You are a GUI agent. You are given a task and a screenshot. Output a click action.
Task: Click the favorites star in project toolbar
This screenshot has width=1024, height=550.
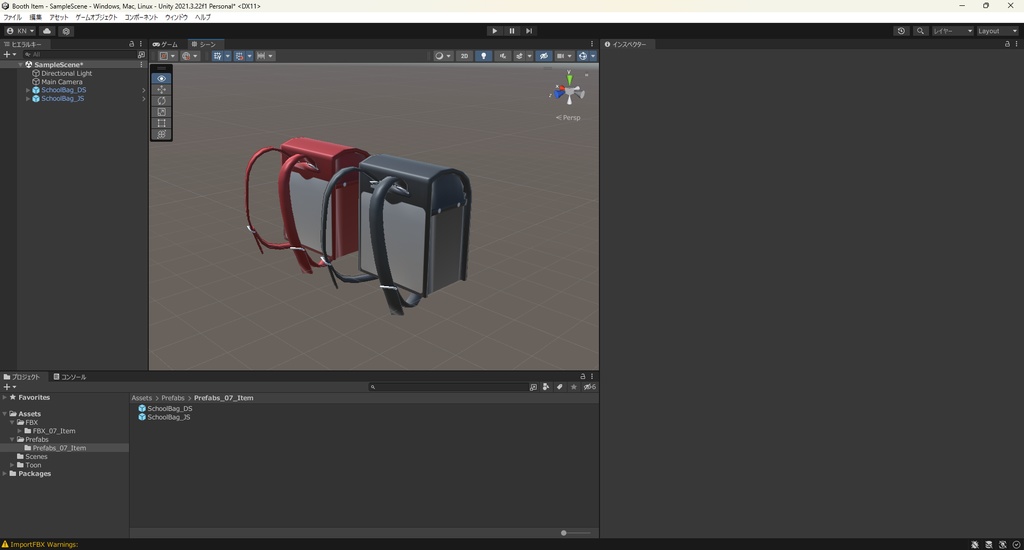[x=573, y=387]
